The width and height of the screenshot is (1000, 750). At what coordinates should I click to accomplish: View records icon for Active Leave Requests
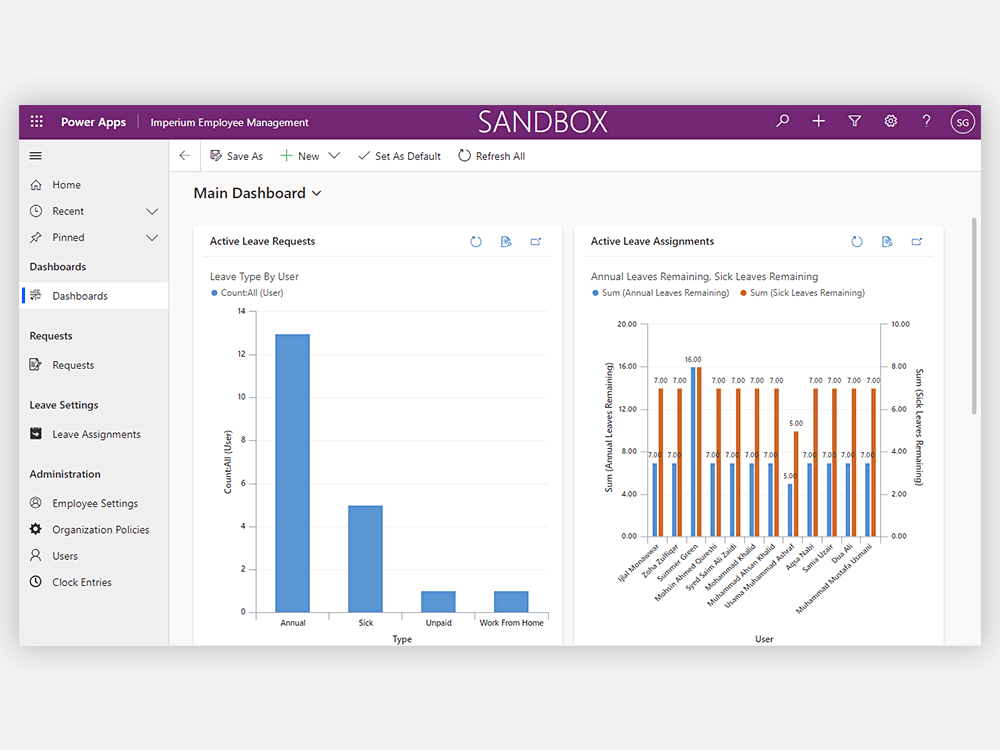point(506,241)
